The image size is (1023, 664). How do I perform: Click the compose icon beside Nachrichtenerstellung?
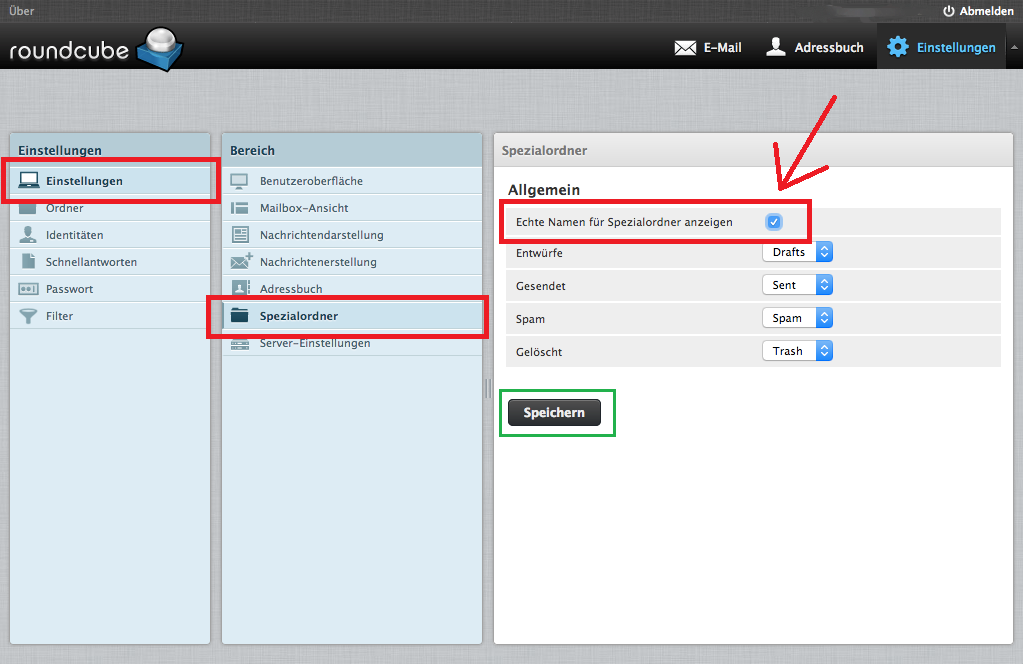point(241,261)
